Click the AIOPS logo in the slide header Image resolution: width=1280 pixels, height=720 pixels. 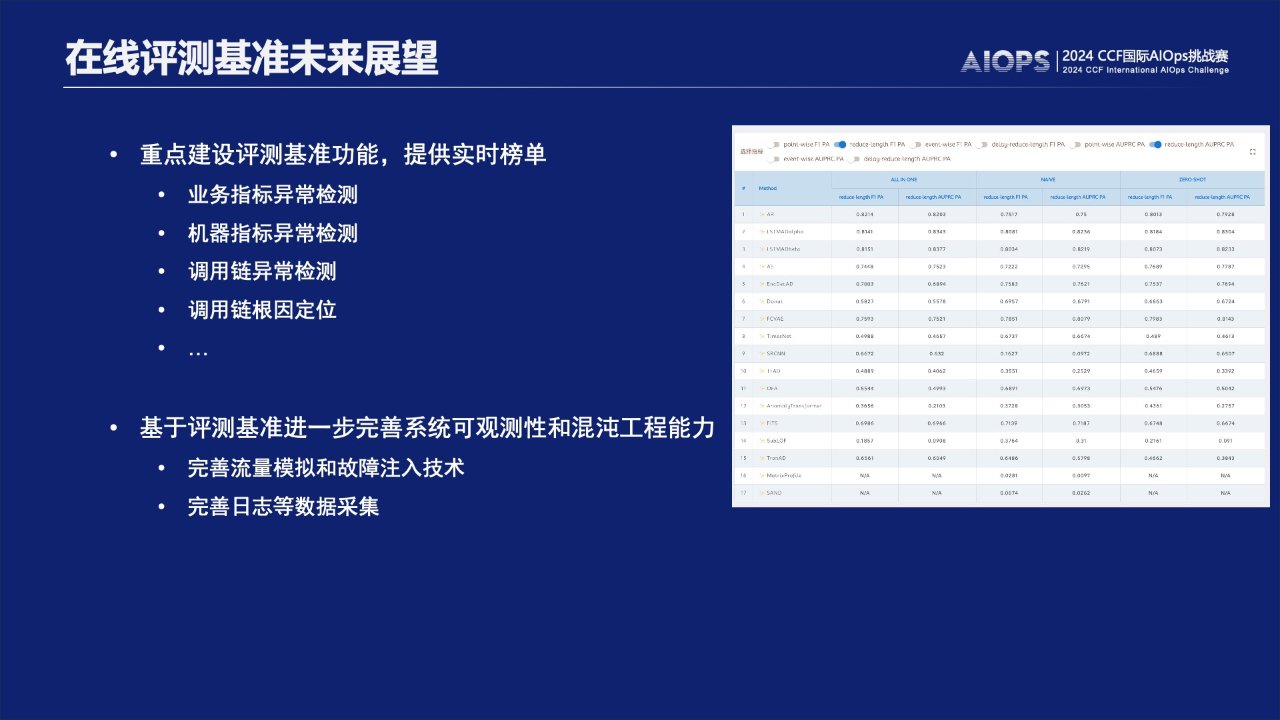point(1005,61)
